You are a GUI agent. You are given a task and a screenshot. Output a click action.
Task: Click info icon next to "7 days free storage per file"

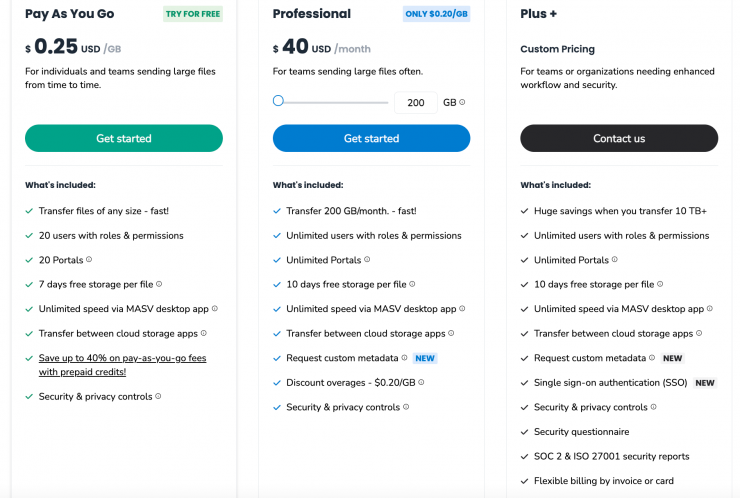(159, 285)
